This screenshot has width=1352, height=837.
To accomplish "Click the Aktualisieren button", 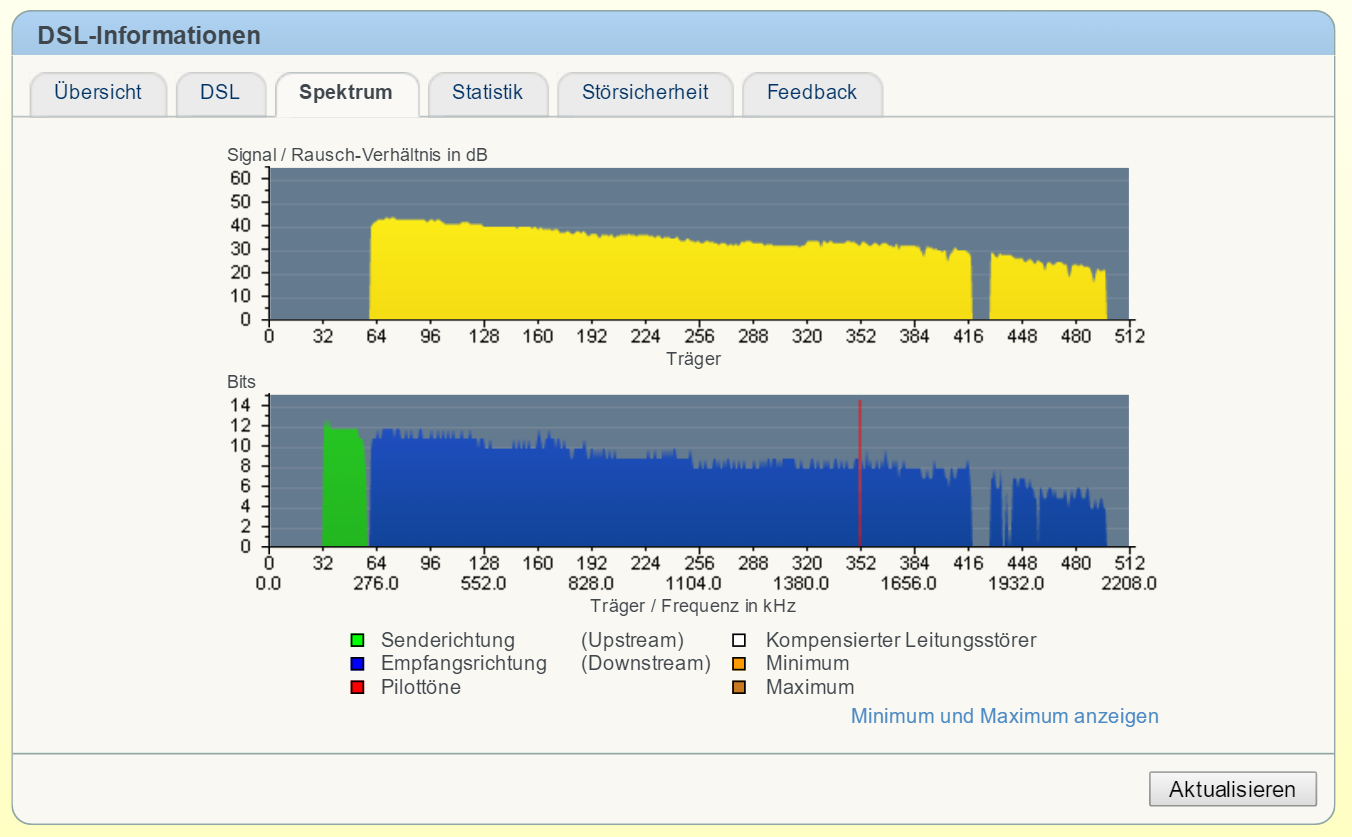I will (1232, 789).
